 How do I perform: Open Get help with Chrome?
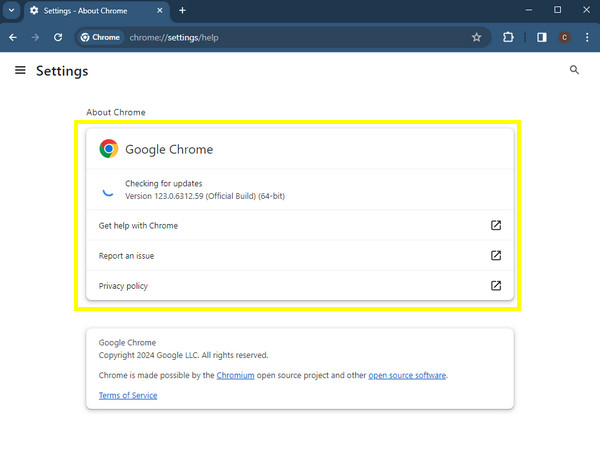[x=300, y=225]
